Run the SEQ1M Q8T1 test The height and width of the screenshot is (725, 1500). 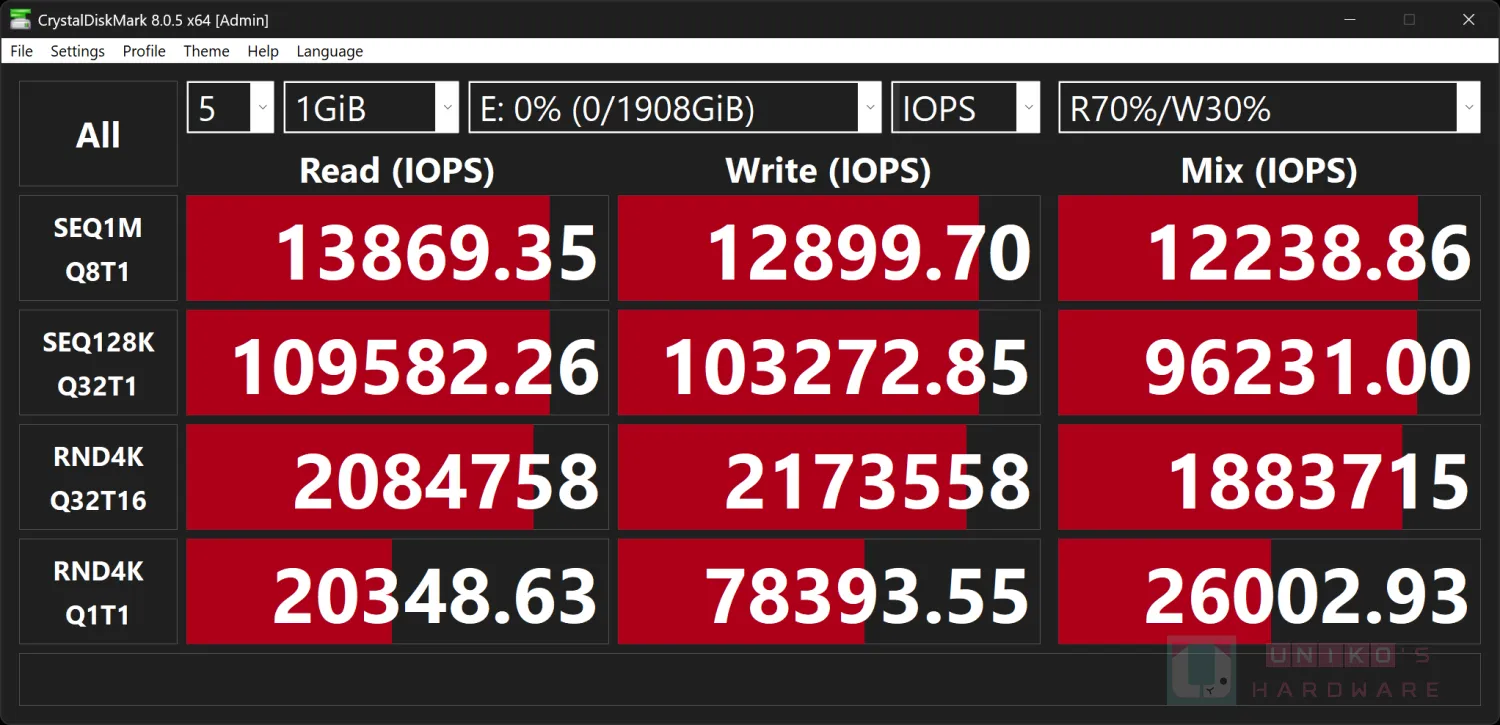[98, 249]
